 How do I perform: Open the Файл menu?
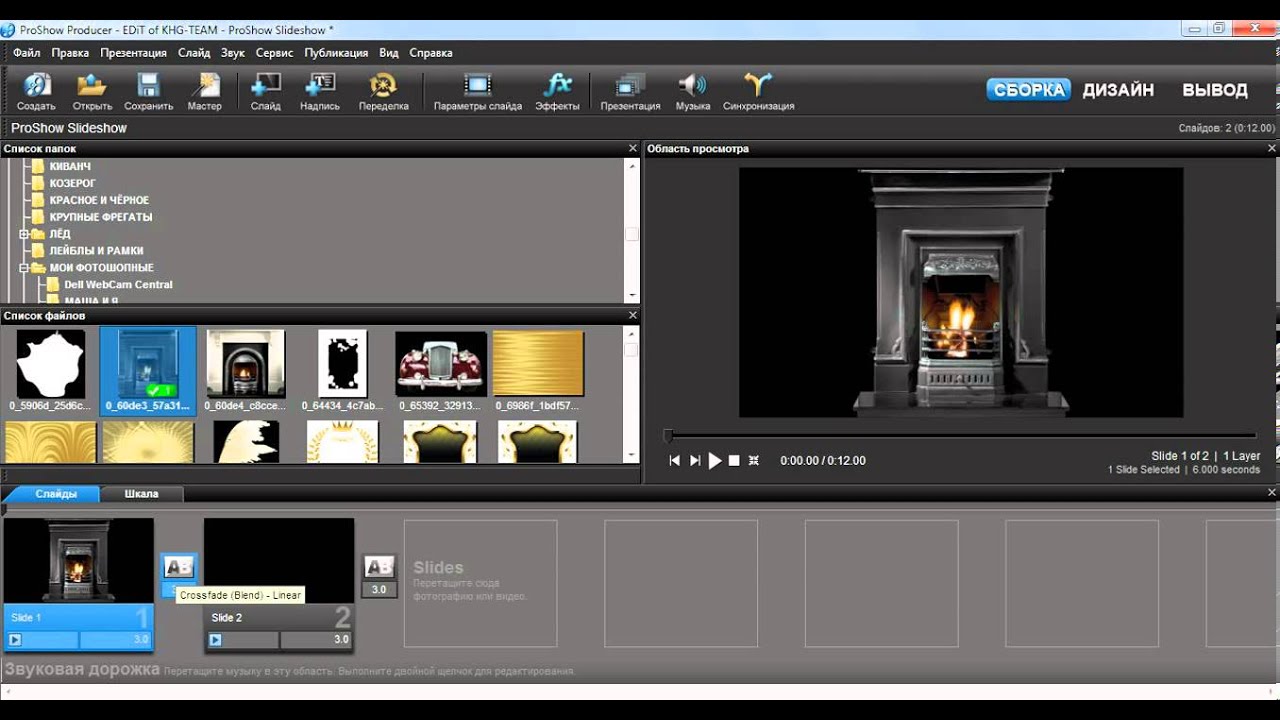tap(27, 53)
